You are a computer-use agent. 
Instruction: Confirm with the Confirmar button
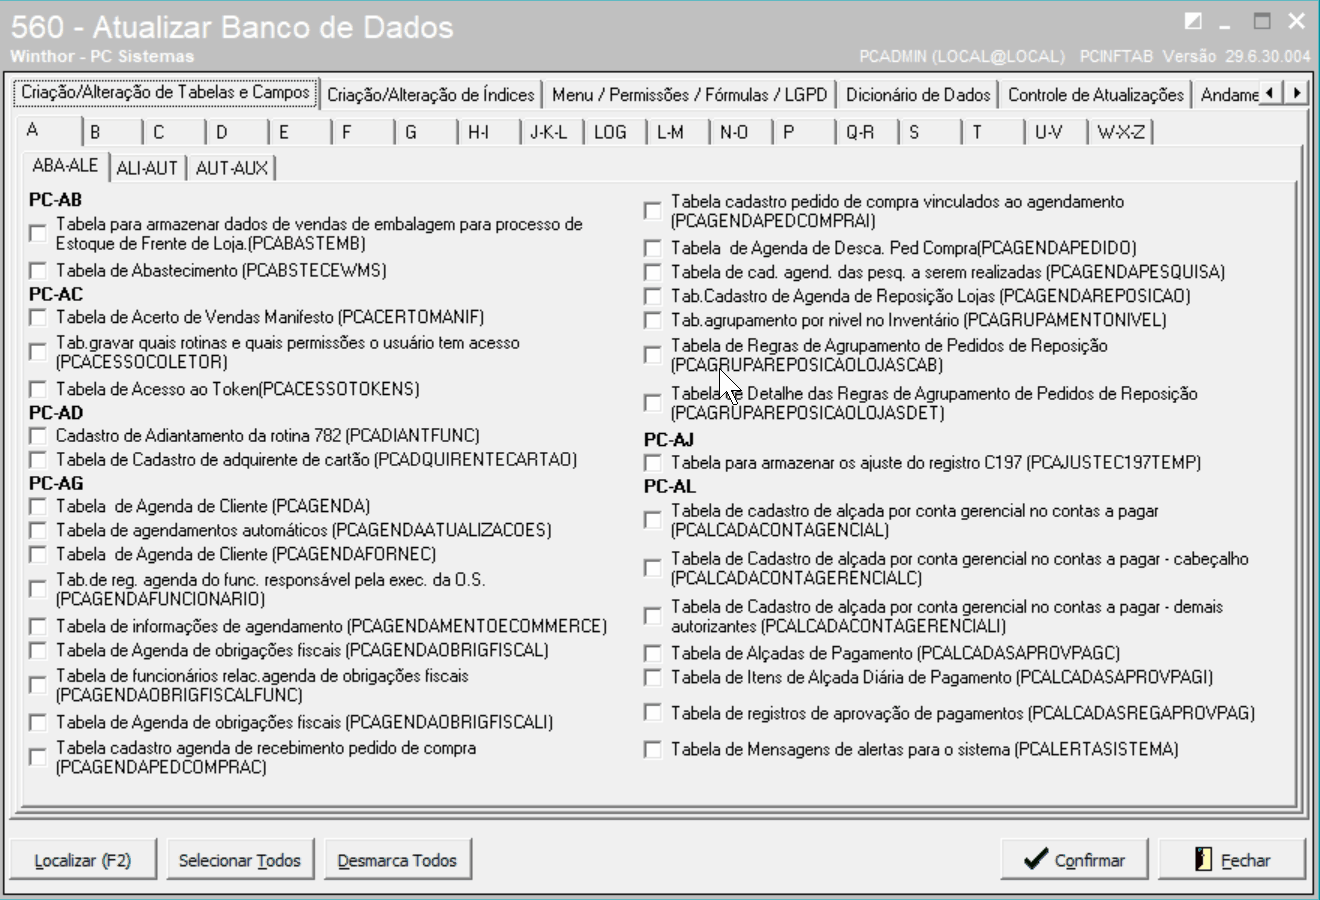(1076, 860)
